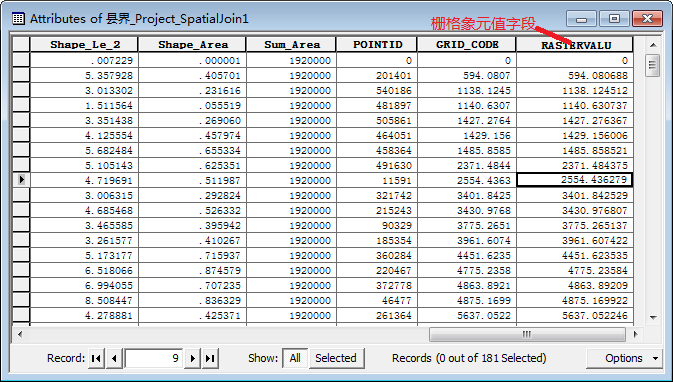Click the Sum_Area column header
This screenshot has height=382, width=673.
(x=291, y=45)
